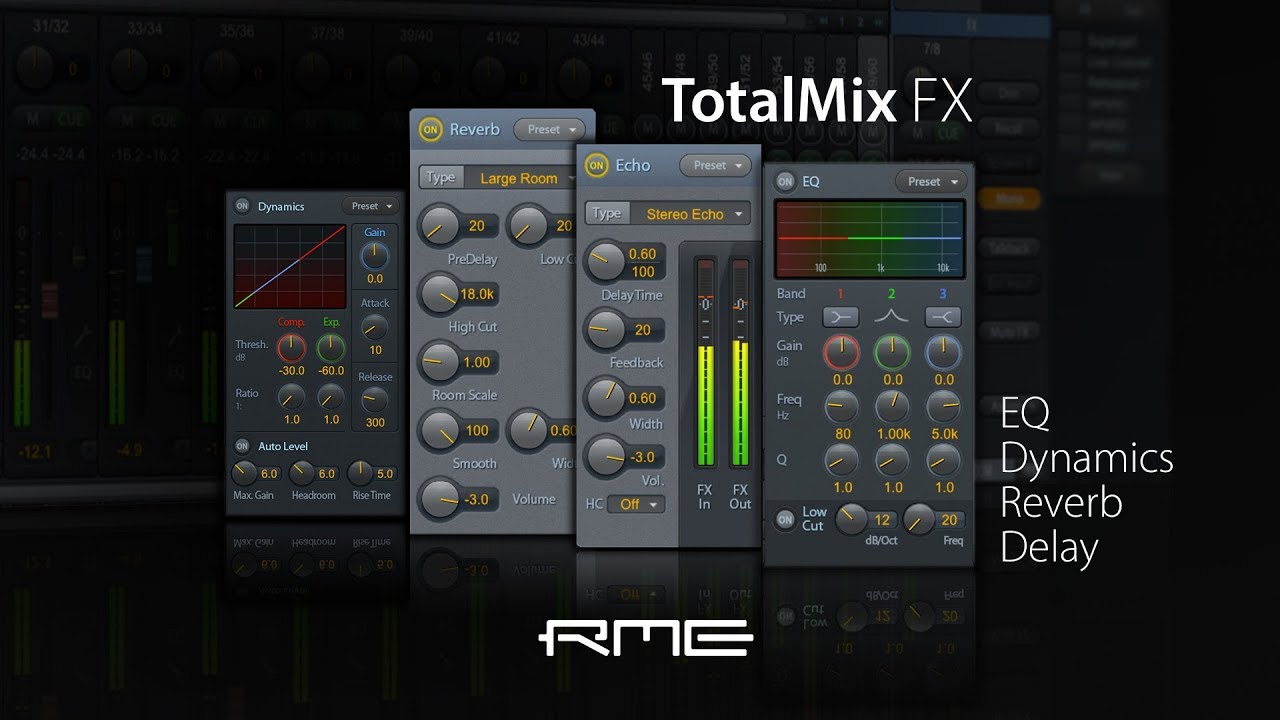Click the FX In level meter
The height and width of the screenshot is (720, 1280).
tap(706, 363)
